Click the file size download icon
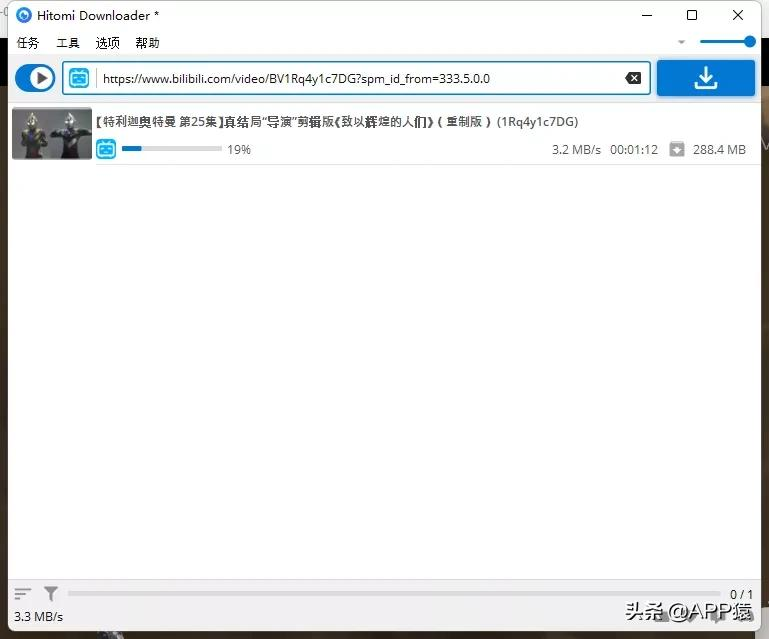This screenshot has width=769, height=639. (677, 149)
